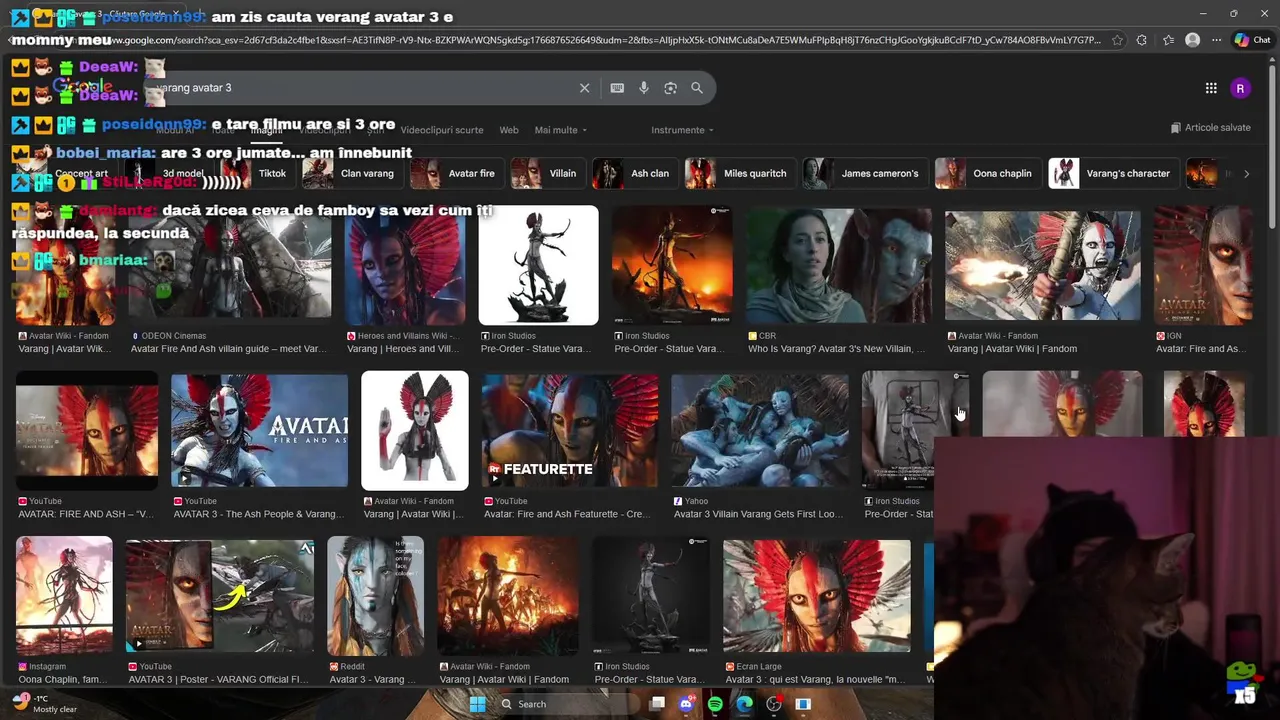Select the 'Avatar fire' suggestion chip
Screen dimensions: 1280x720
[455, 173]
